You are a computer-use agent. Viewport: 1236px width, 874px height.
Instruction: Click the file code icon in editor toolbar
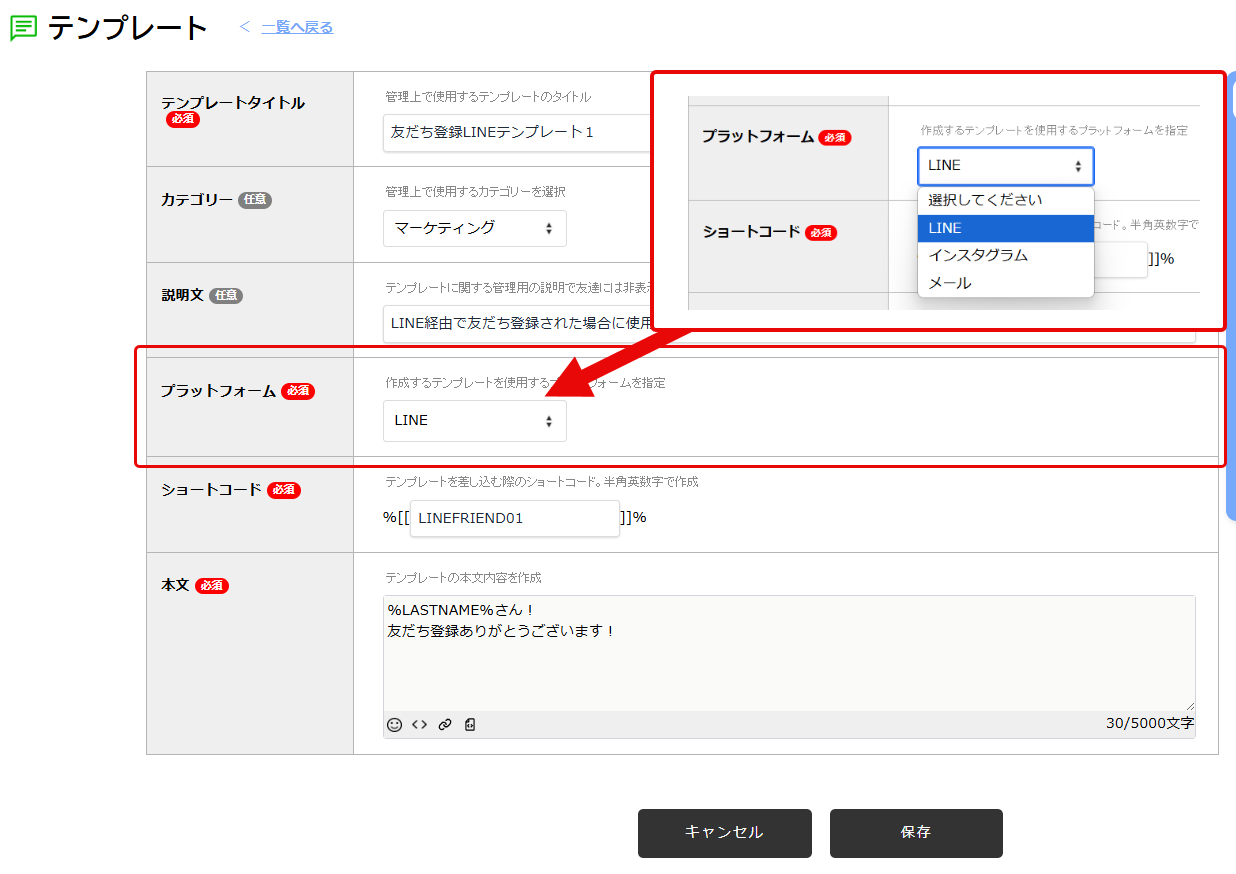pos(470,724)
